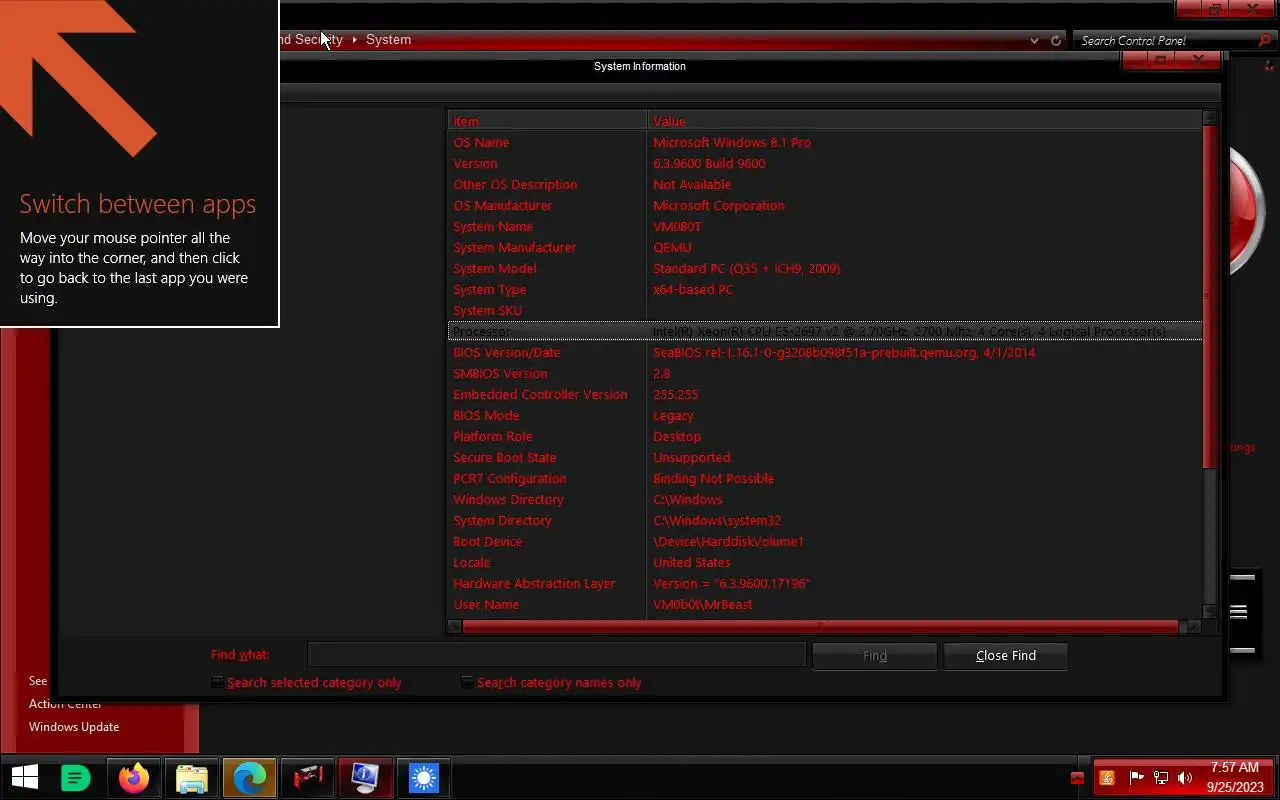1280x800 pixels.
Task: Switch to Microsoft Edge in the taskbar
Action: [250, 778]
